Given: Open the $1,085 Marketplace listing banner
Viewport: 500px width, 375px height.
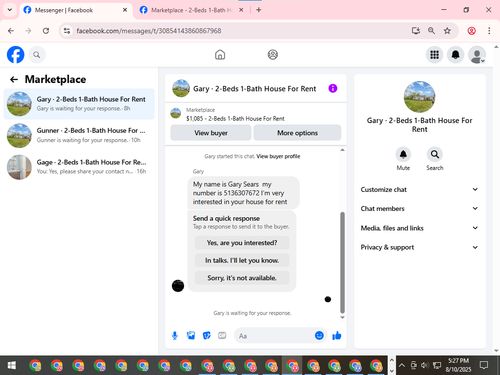Looking at the screenshot, I should pyautogui.click(x=256, y=114).
